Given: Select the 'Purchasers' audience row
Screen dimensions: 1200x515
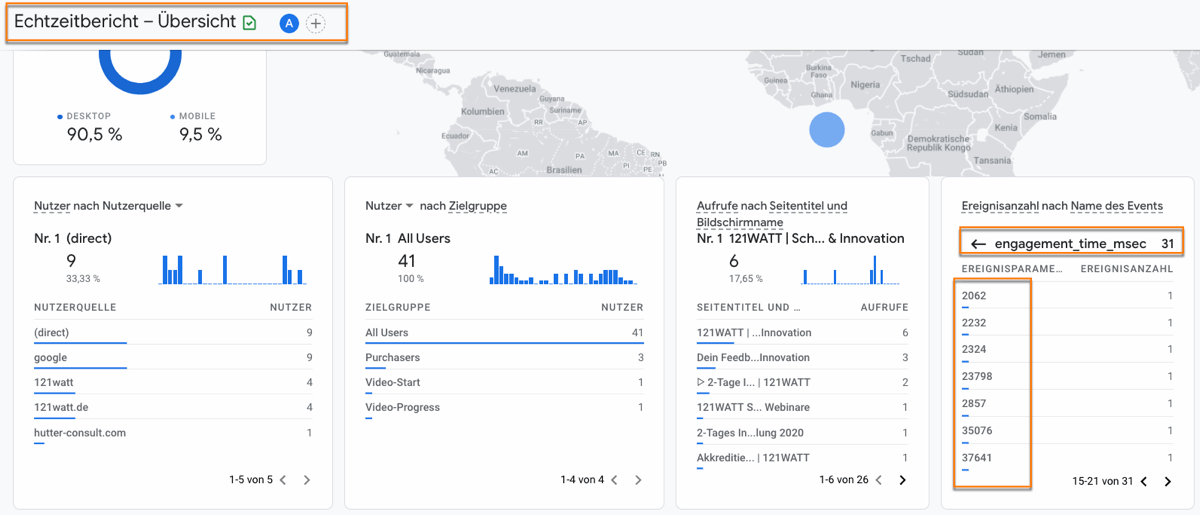Looking at the screenshot, I should click(x=392, y=357).
